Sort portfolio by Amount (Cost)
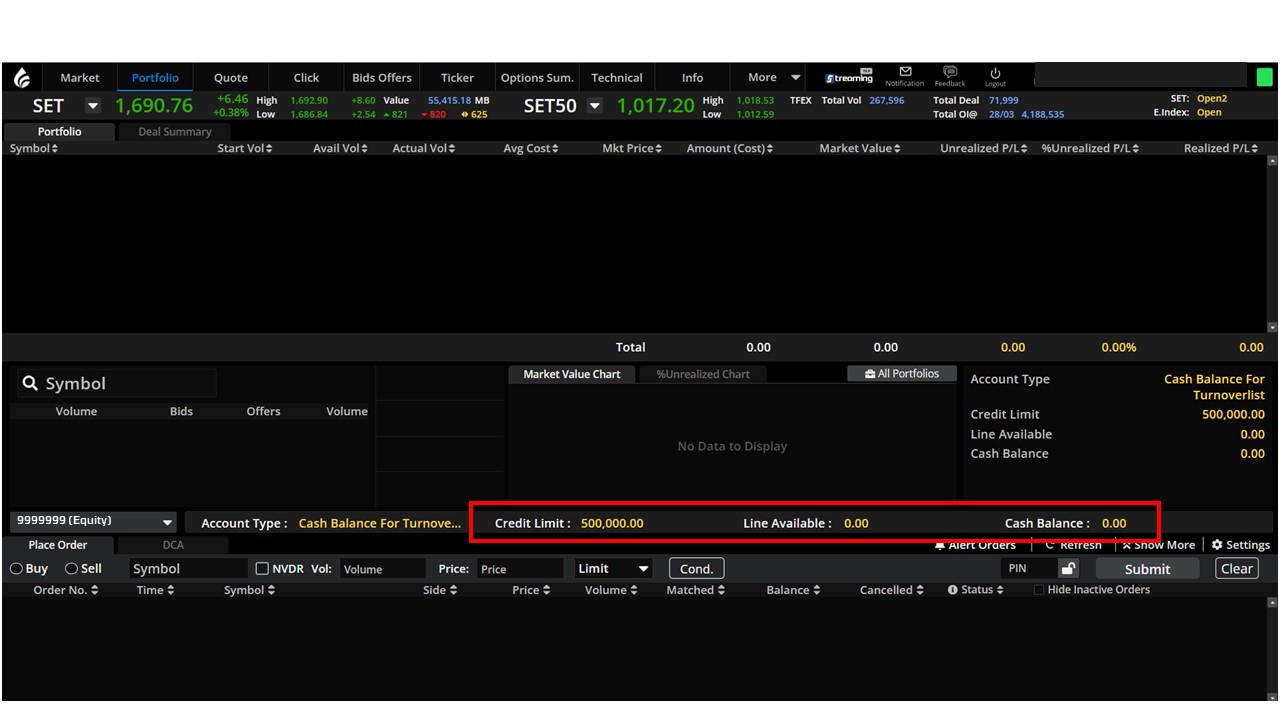 pyautogui.click(x=730, y=148)
